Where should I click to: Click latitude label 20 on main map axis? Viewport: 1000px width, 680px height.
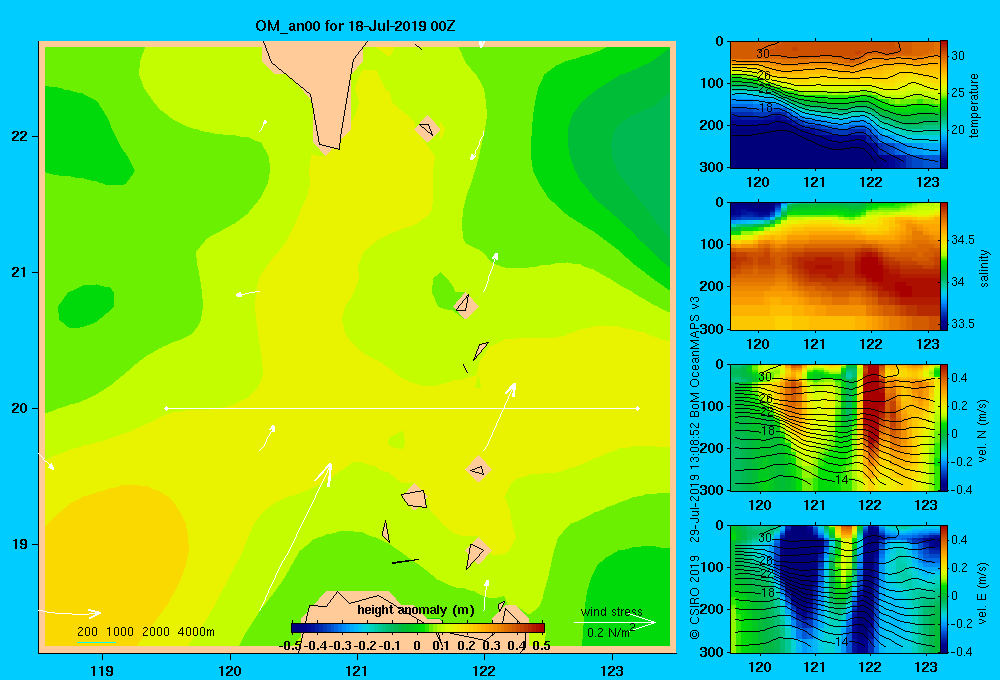pos(19,408)
